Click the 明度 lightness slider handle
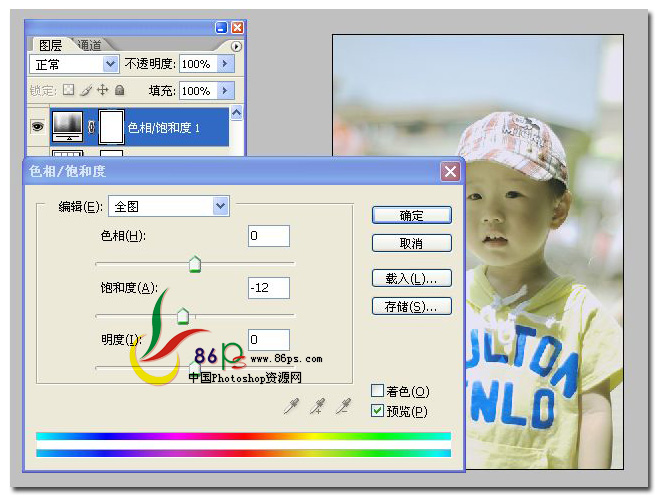Screen dimensions: 660x500 [x=194, y=367]
